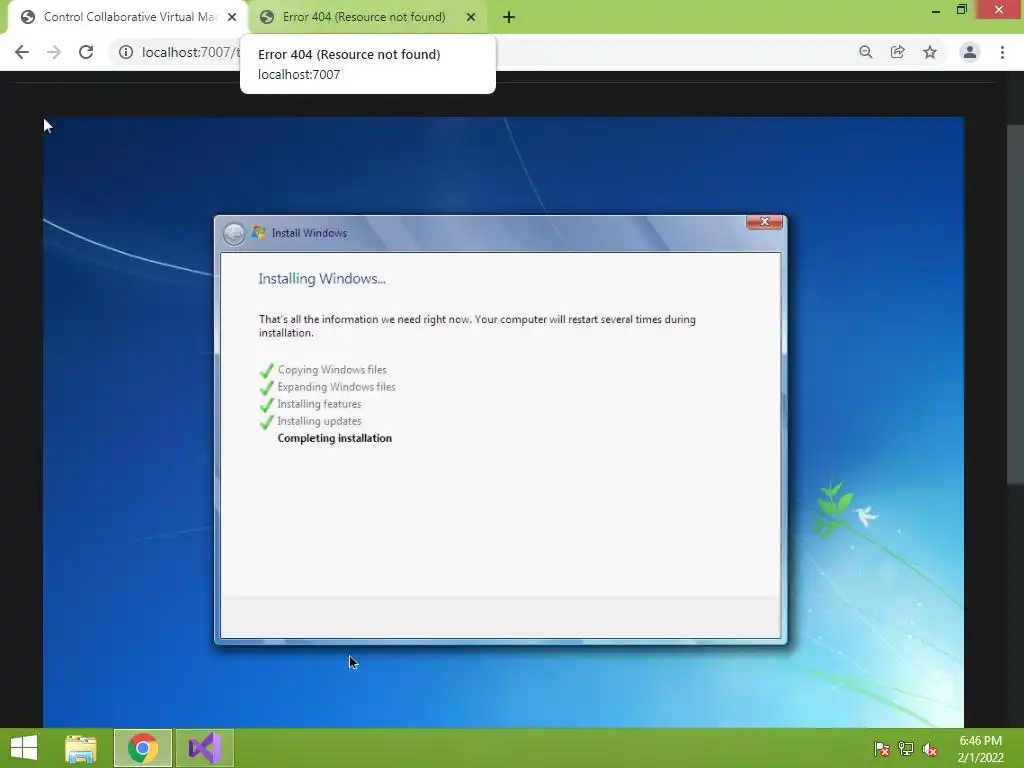Select 'Copying Windows files' step text
Screen dimensions: 1024x768
pyautogui.click(x=332, y=370)
